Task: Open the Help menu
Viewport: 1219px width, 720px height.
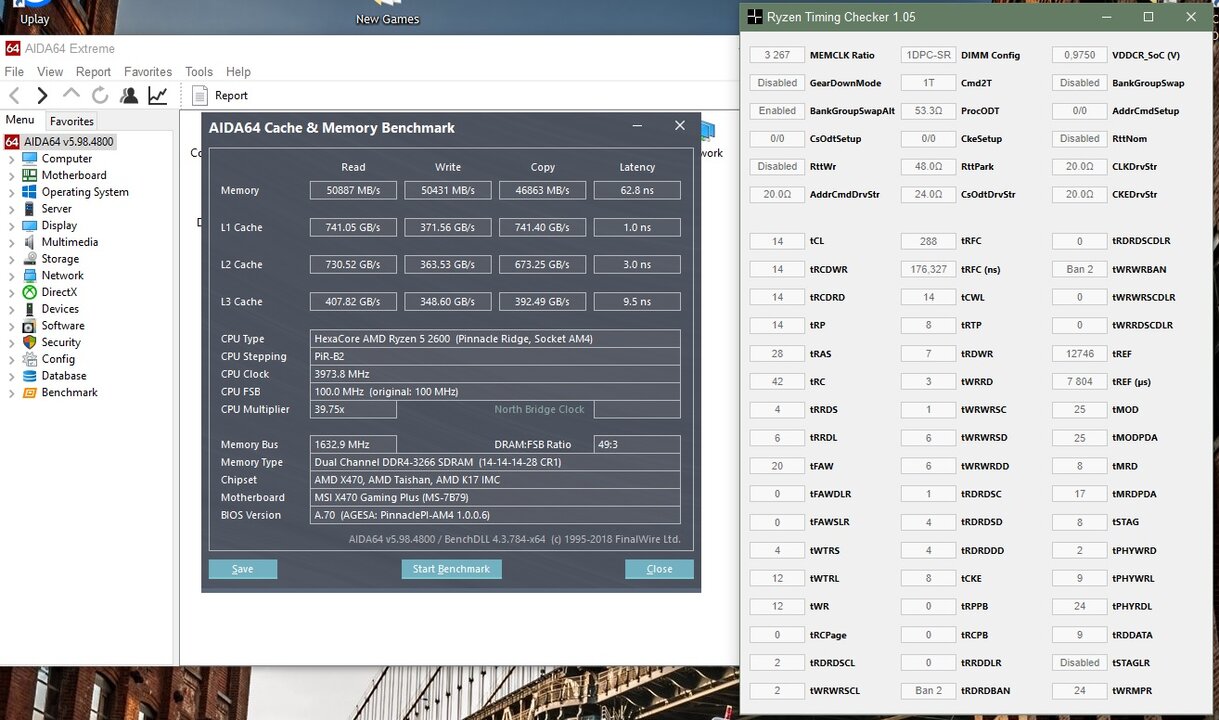Action: click(x=238, y=72)
